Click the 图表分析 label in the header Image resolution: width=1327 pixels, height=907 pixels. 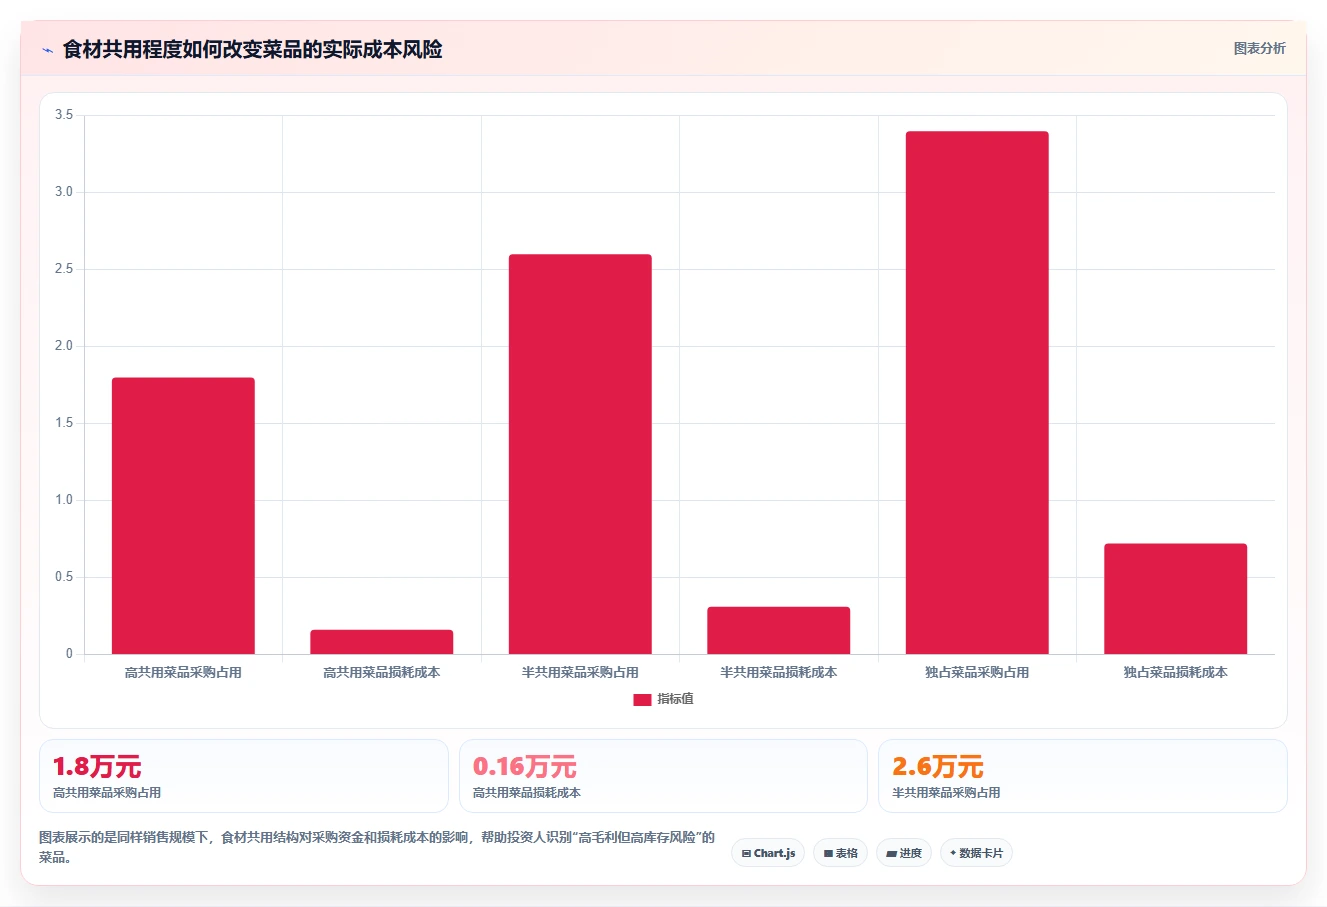pyautogui.click(x=1259, y=48)
